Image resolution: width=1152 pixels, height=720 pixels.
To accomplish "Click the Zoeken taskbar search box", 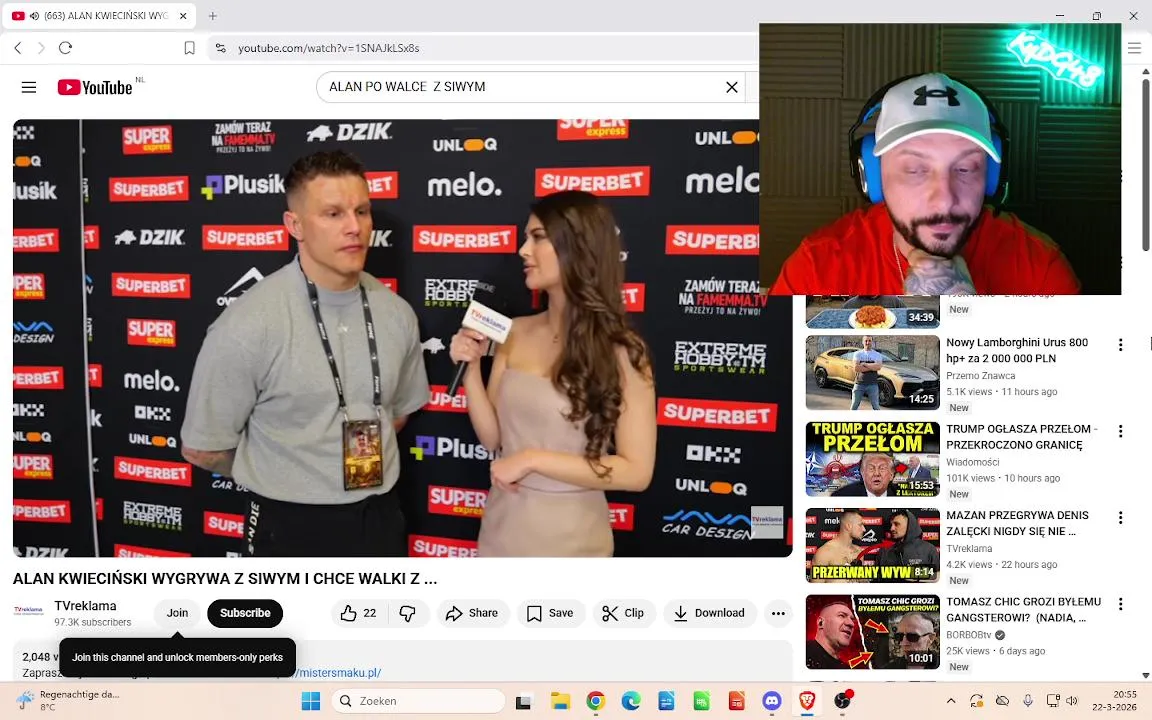I will (x=419, y=701).
